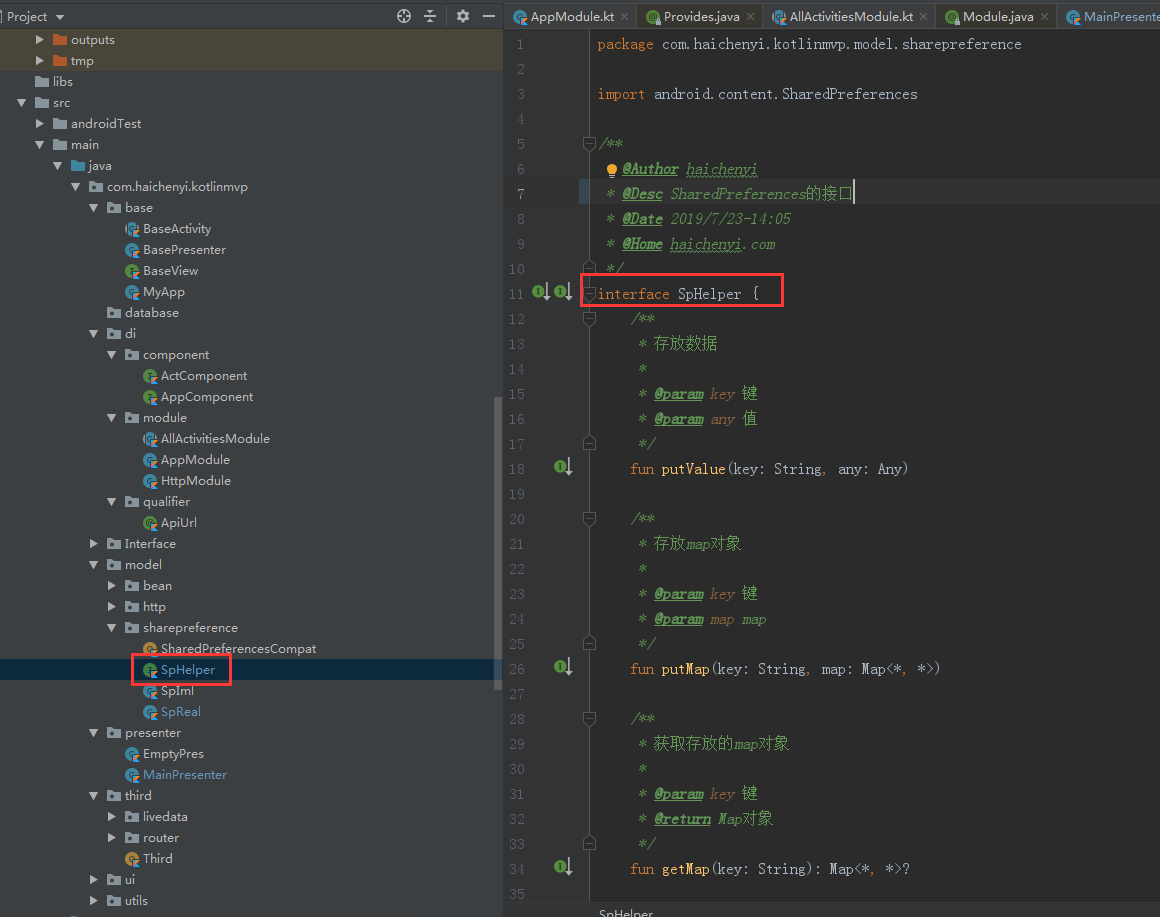Hide the Project panel with minus icon

coord(489,16)
